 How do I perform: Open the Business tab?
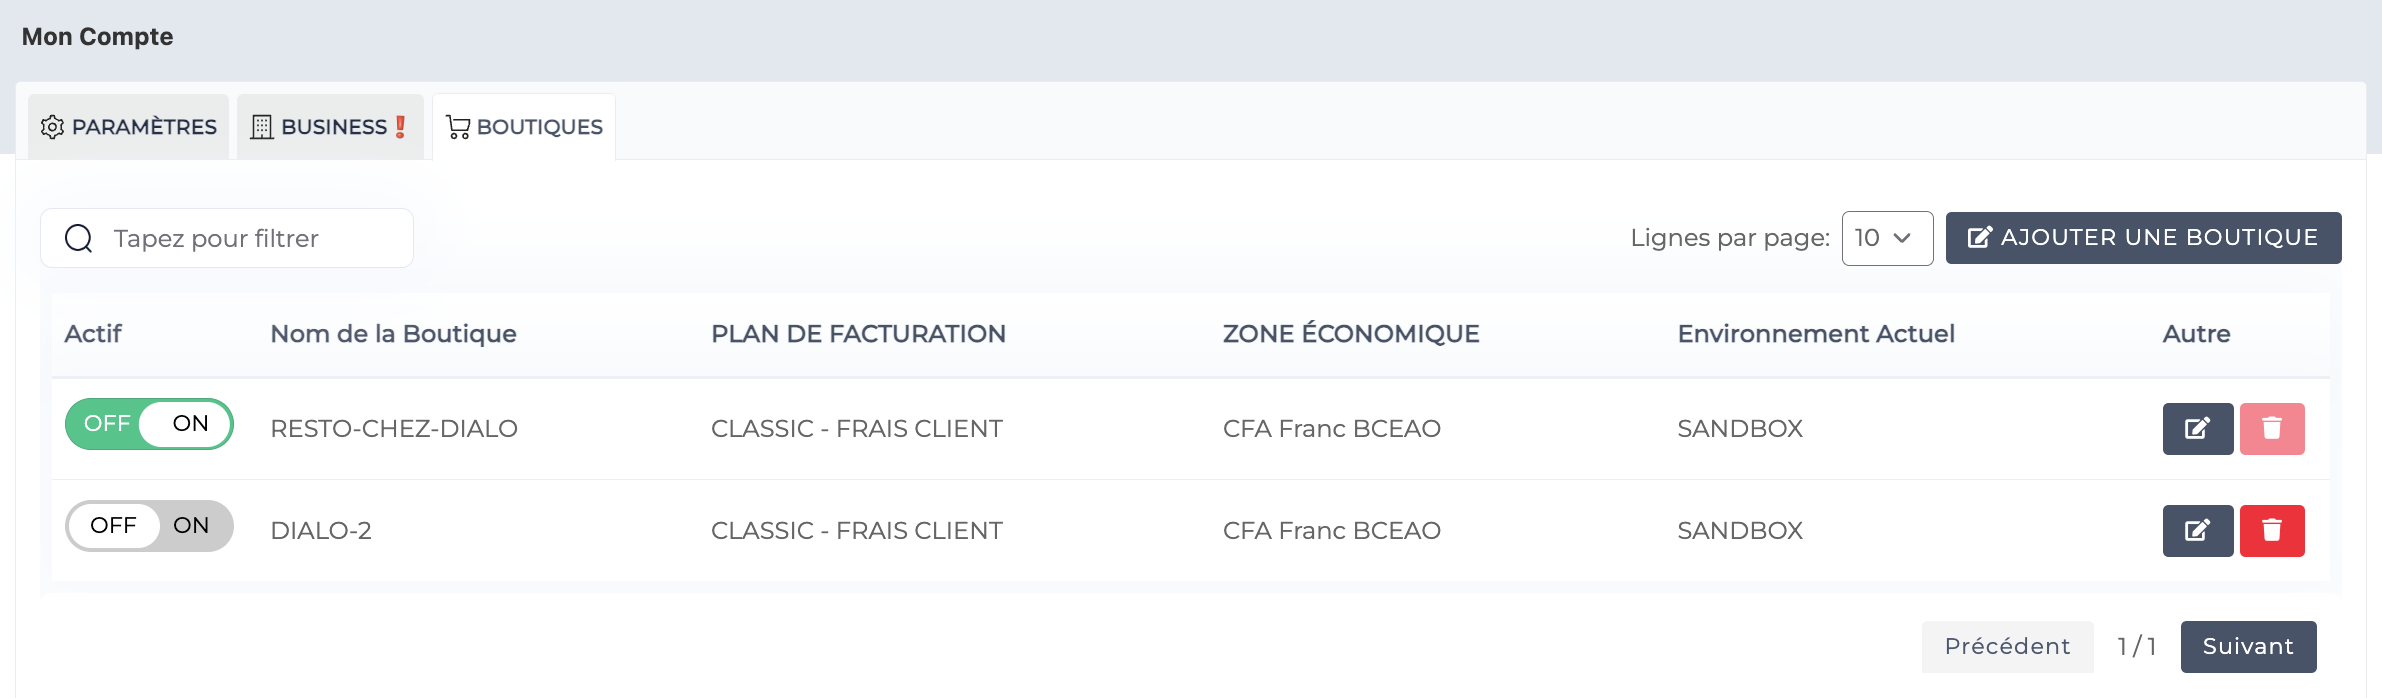pos(330,126)
